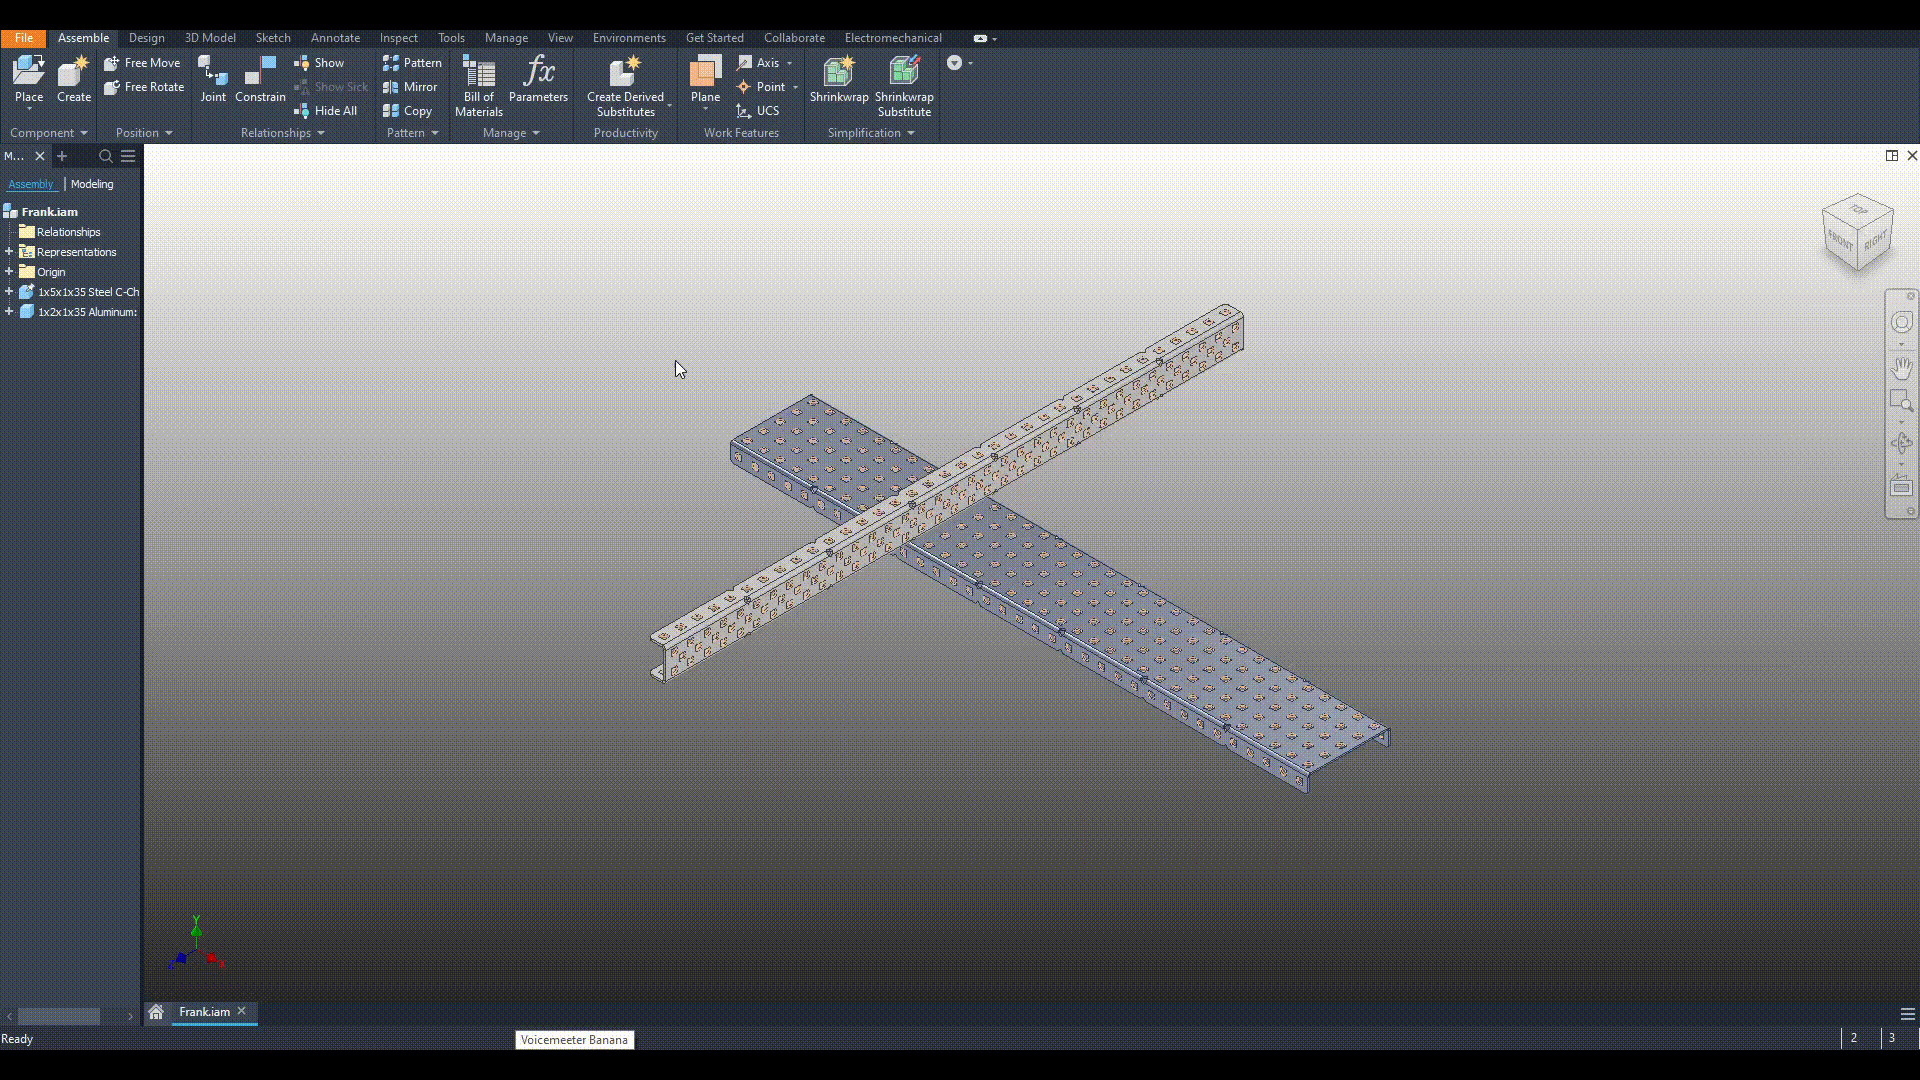Select the Free Move tool
Image resolution: width=1920 pixels, height=1080 pixels.
pyautogui.click(x=142, y=63)
